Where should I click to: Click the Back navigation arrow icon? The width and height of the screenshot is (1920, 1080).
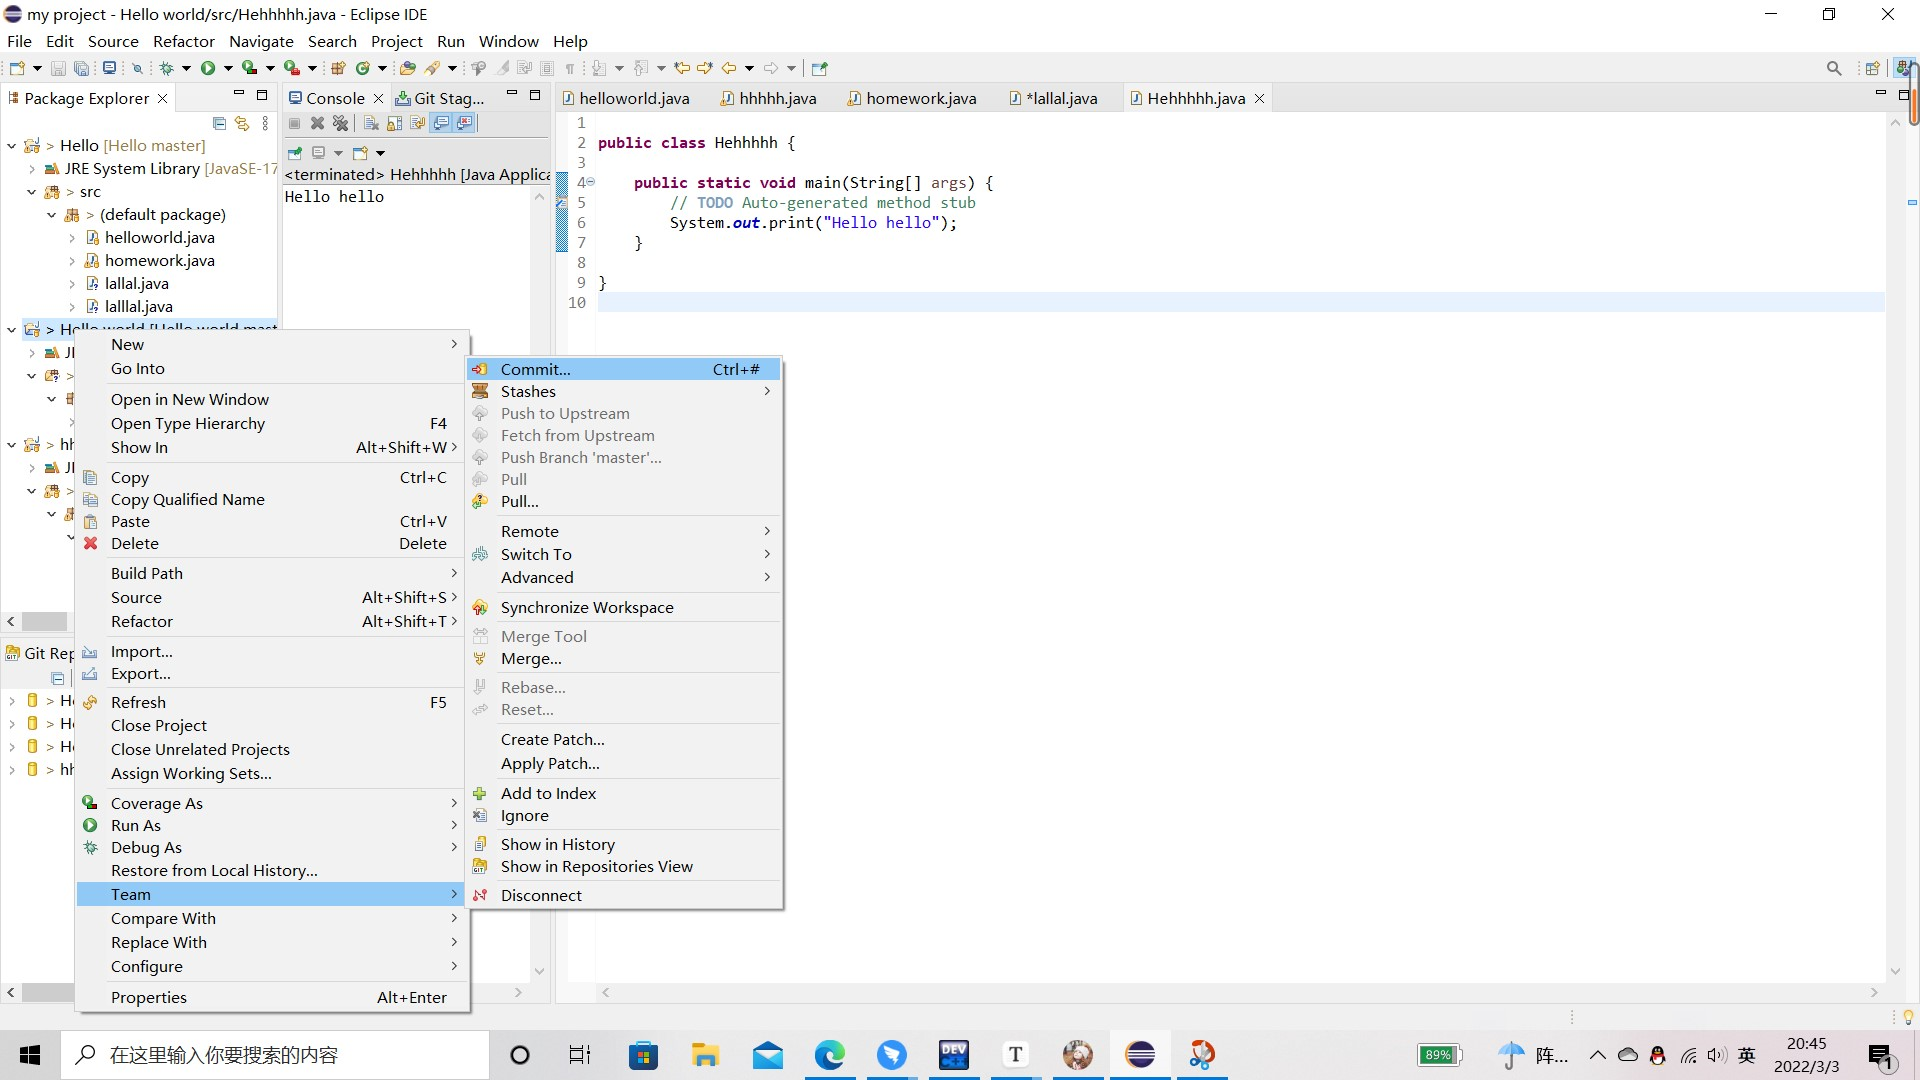[x=729, y=68]
